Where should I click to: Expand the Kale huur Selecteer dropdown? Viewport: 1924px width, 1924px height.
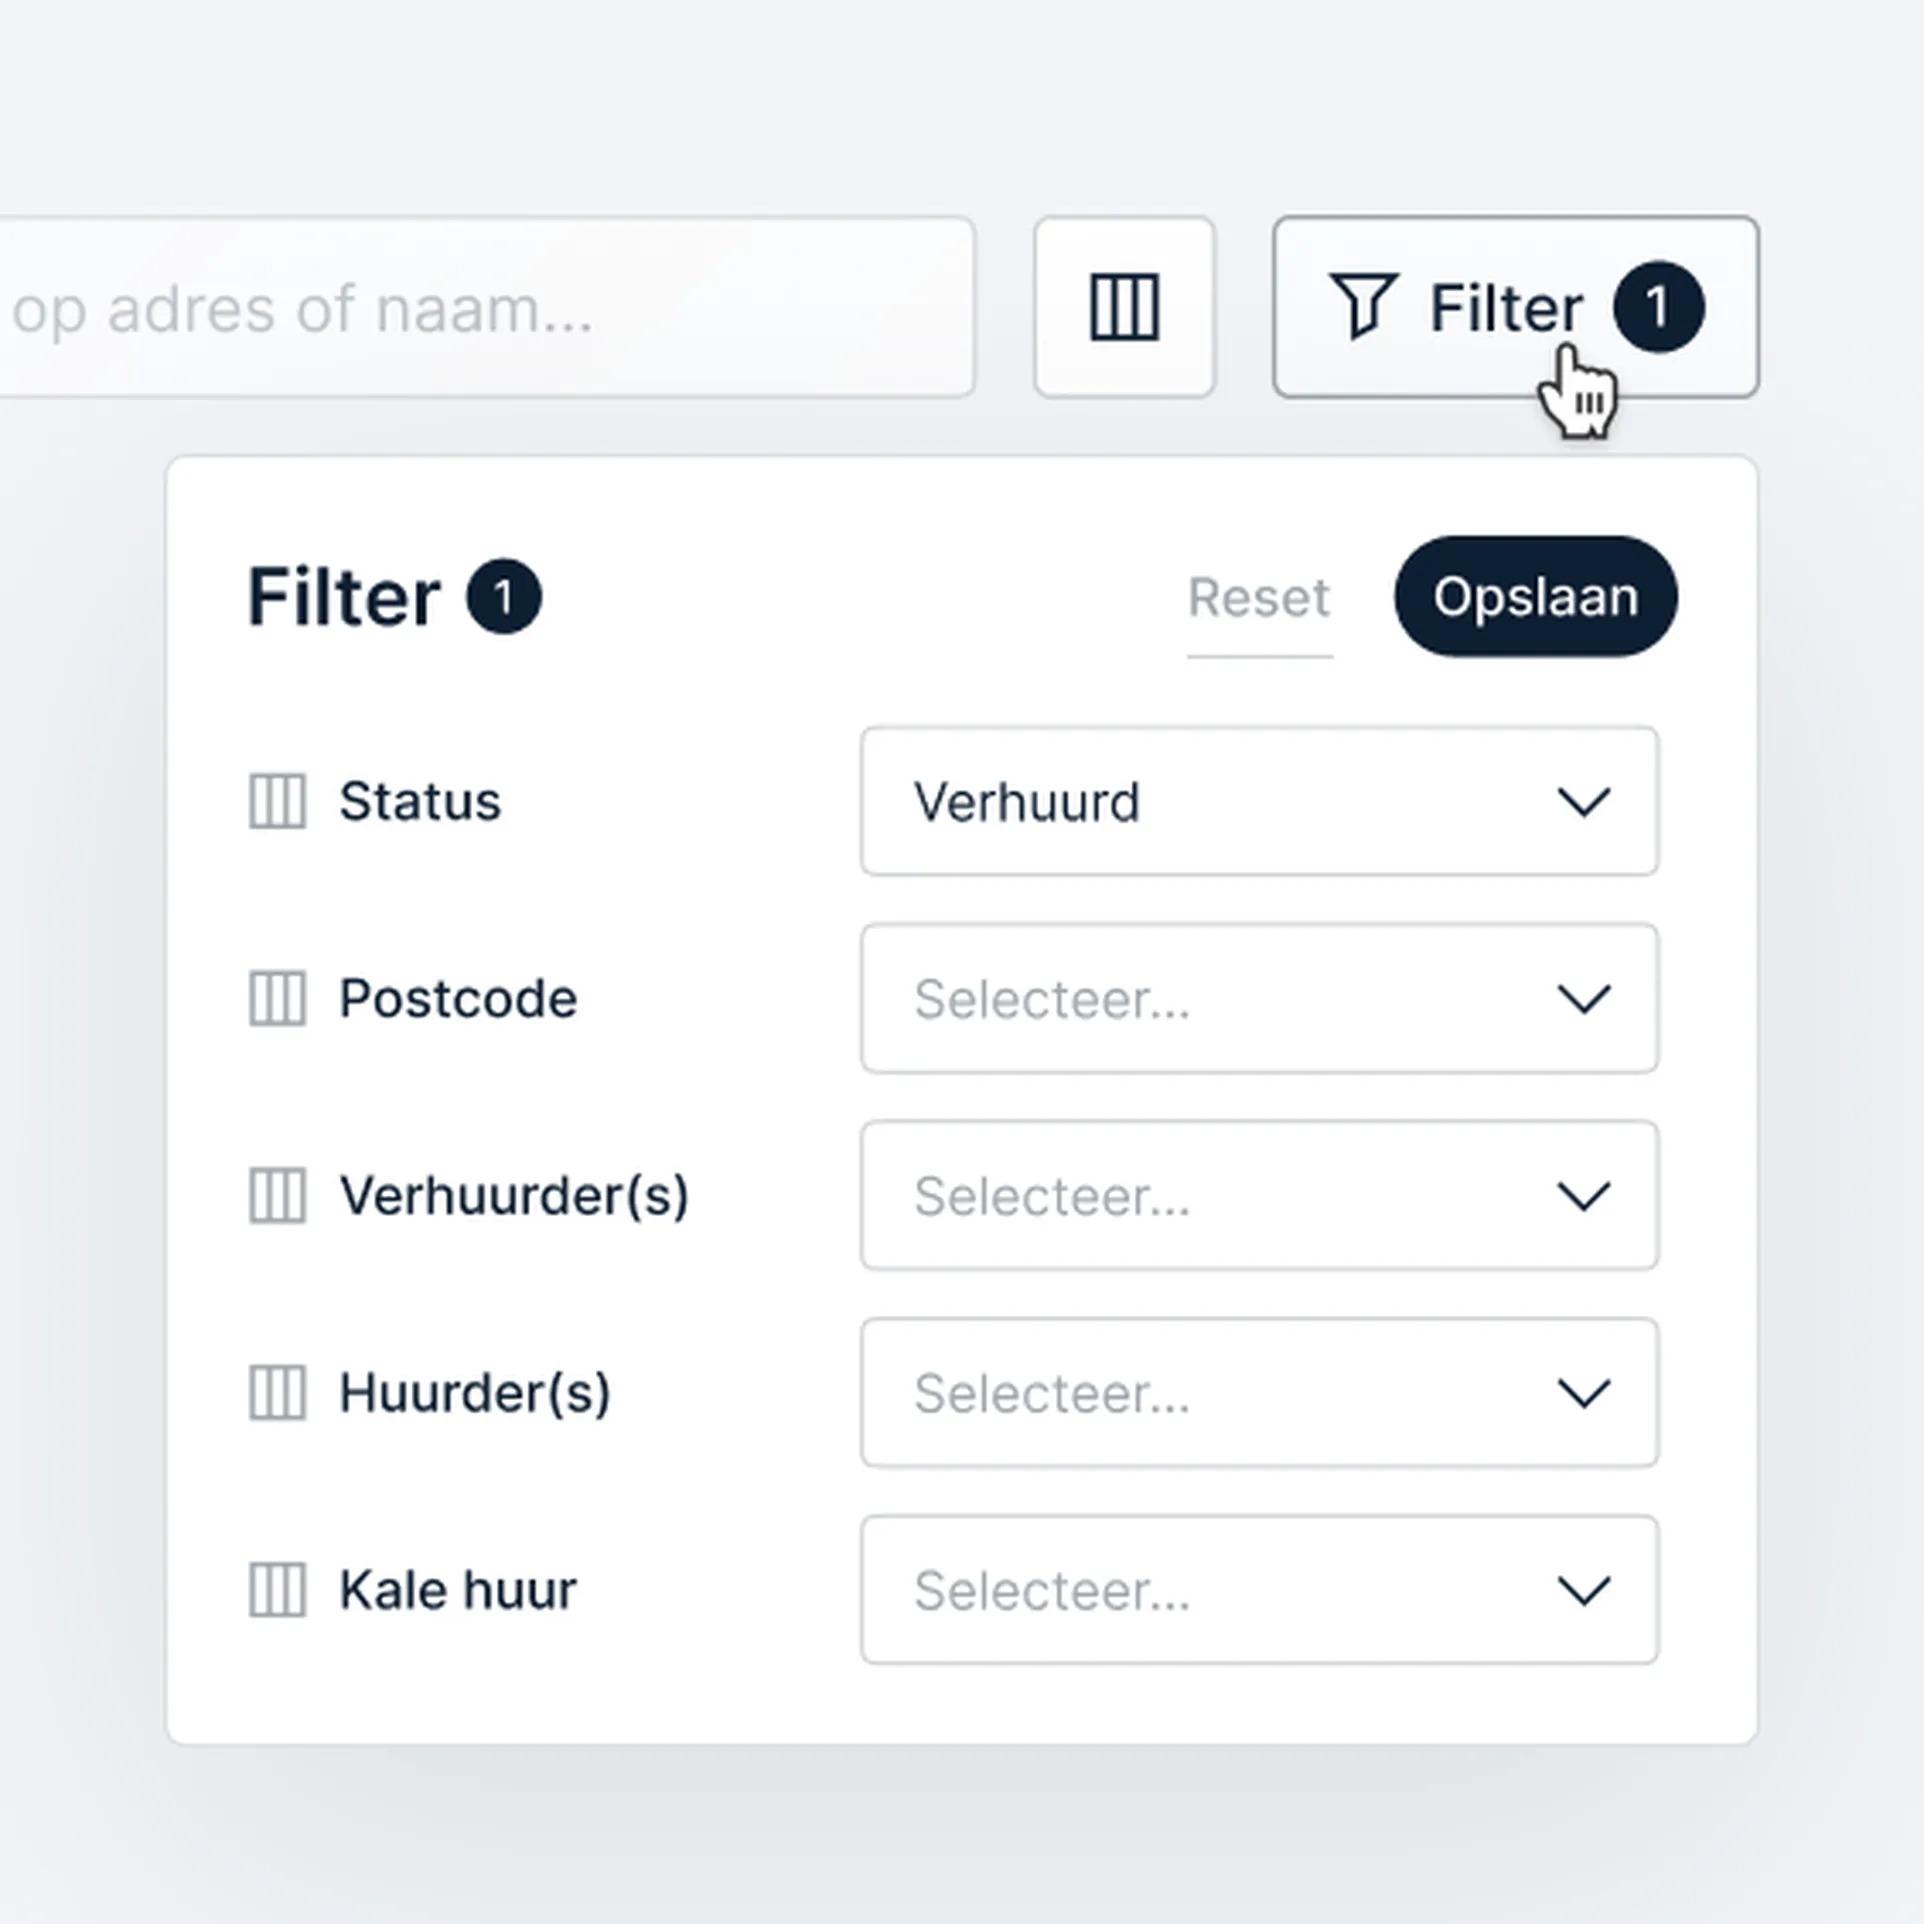1259,1589
